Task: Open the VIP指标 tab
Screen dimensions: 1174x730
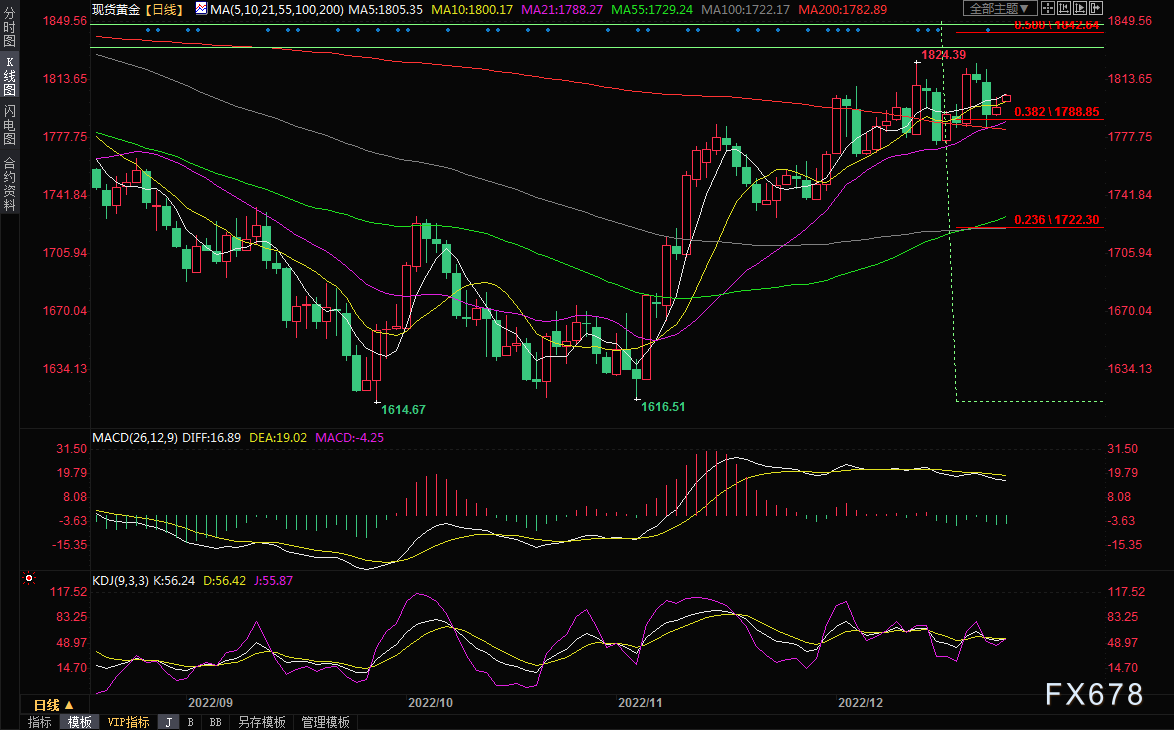Action: pos(128,722)
